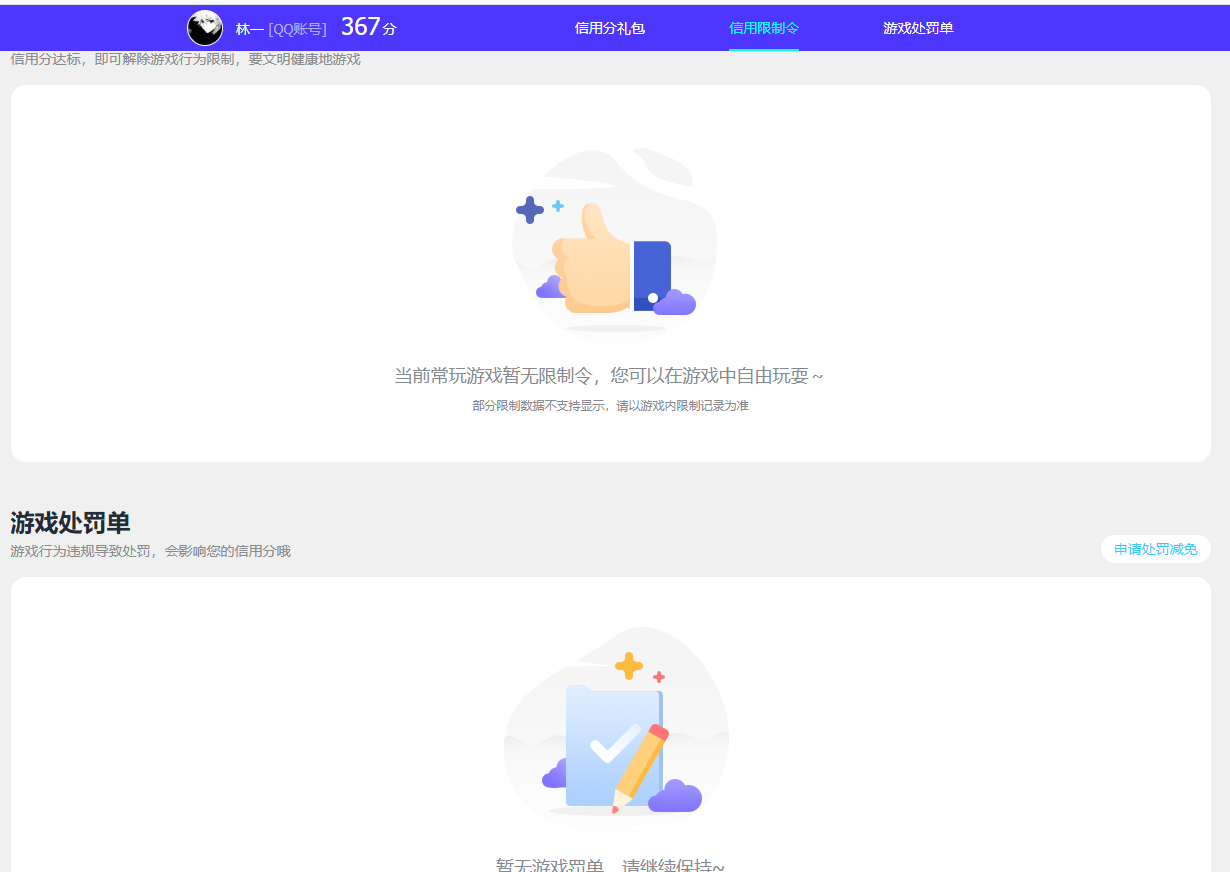Click the user avatar in header

tap(205, 28)
